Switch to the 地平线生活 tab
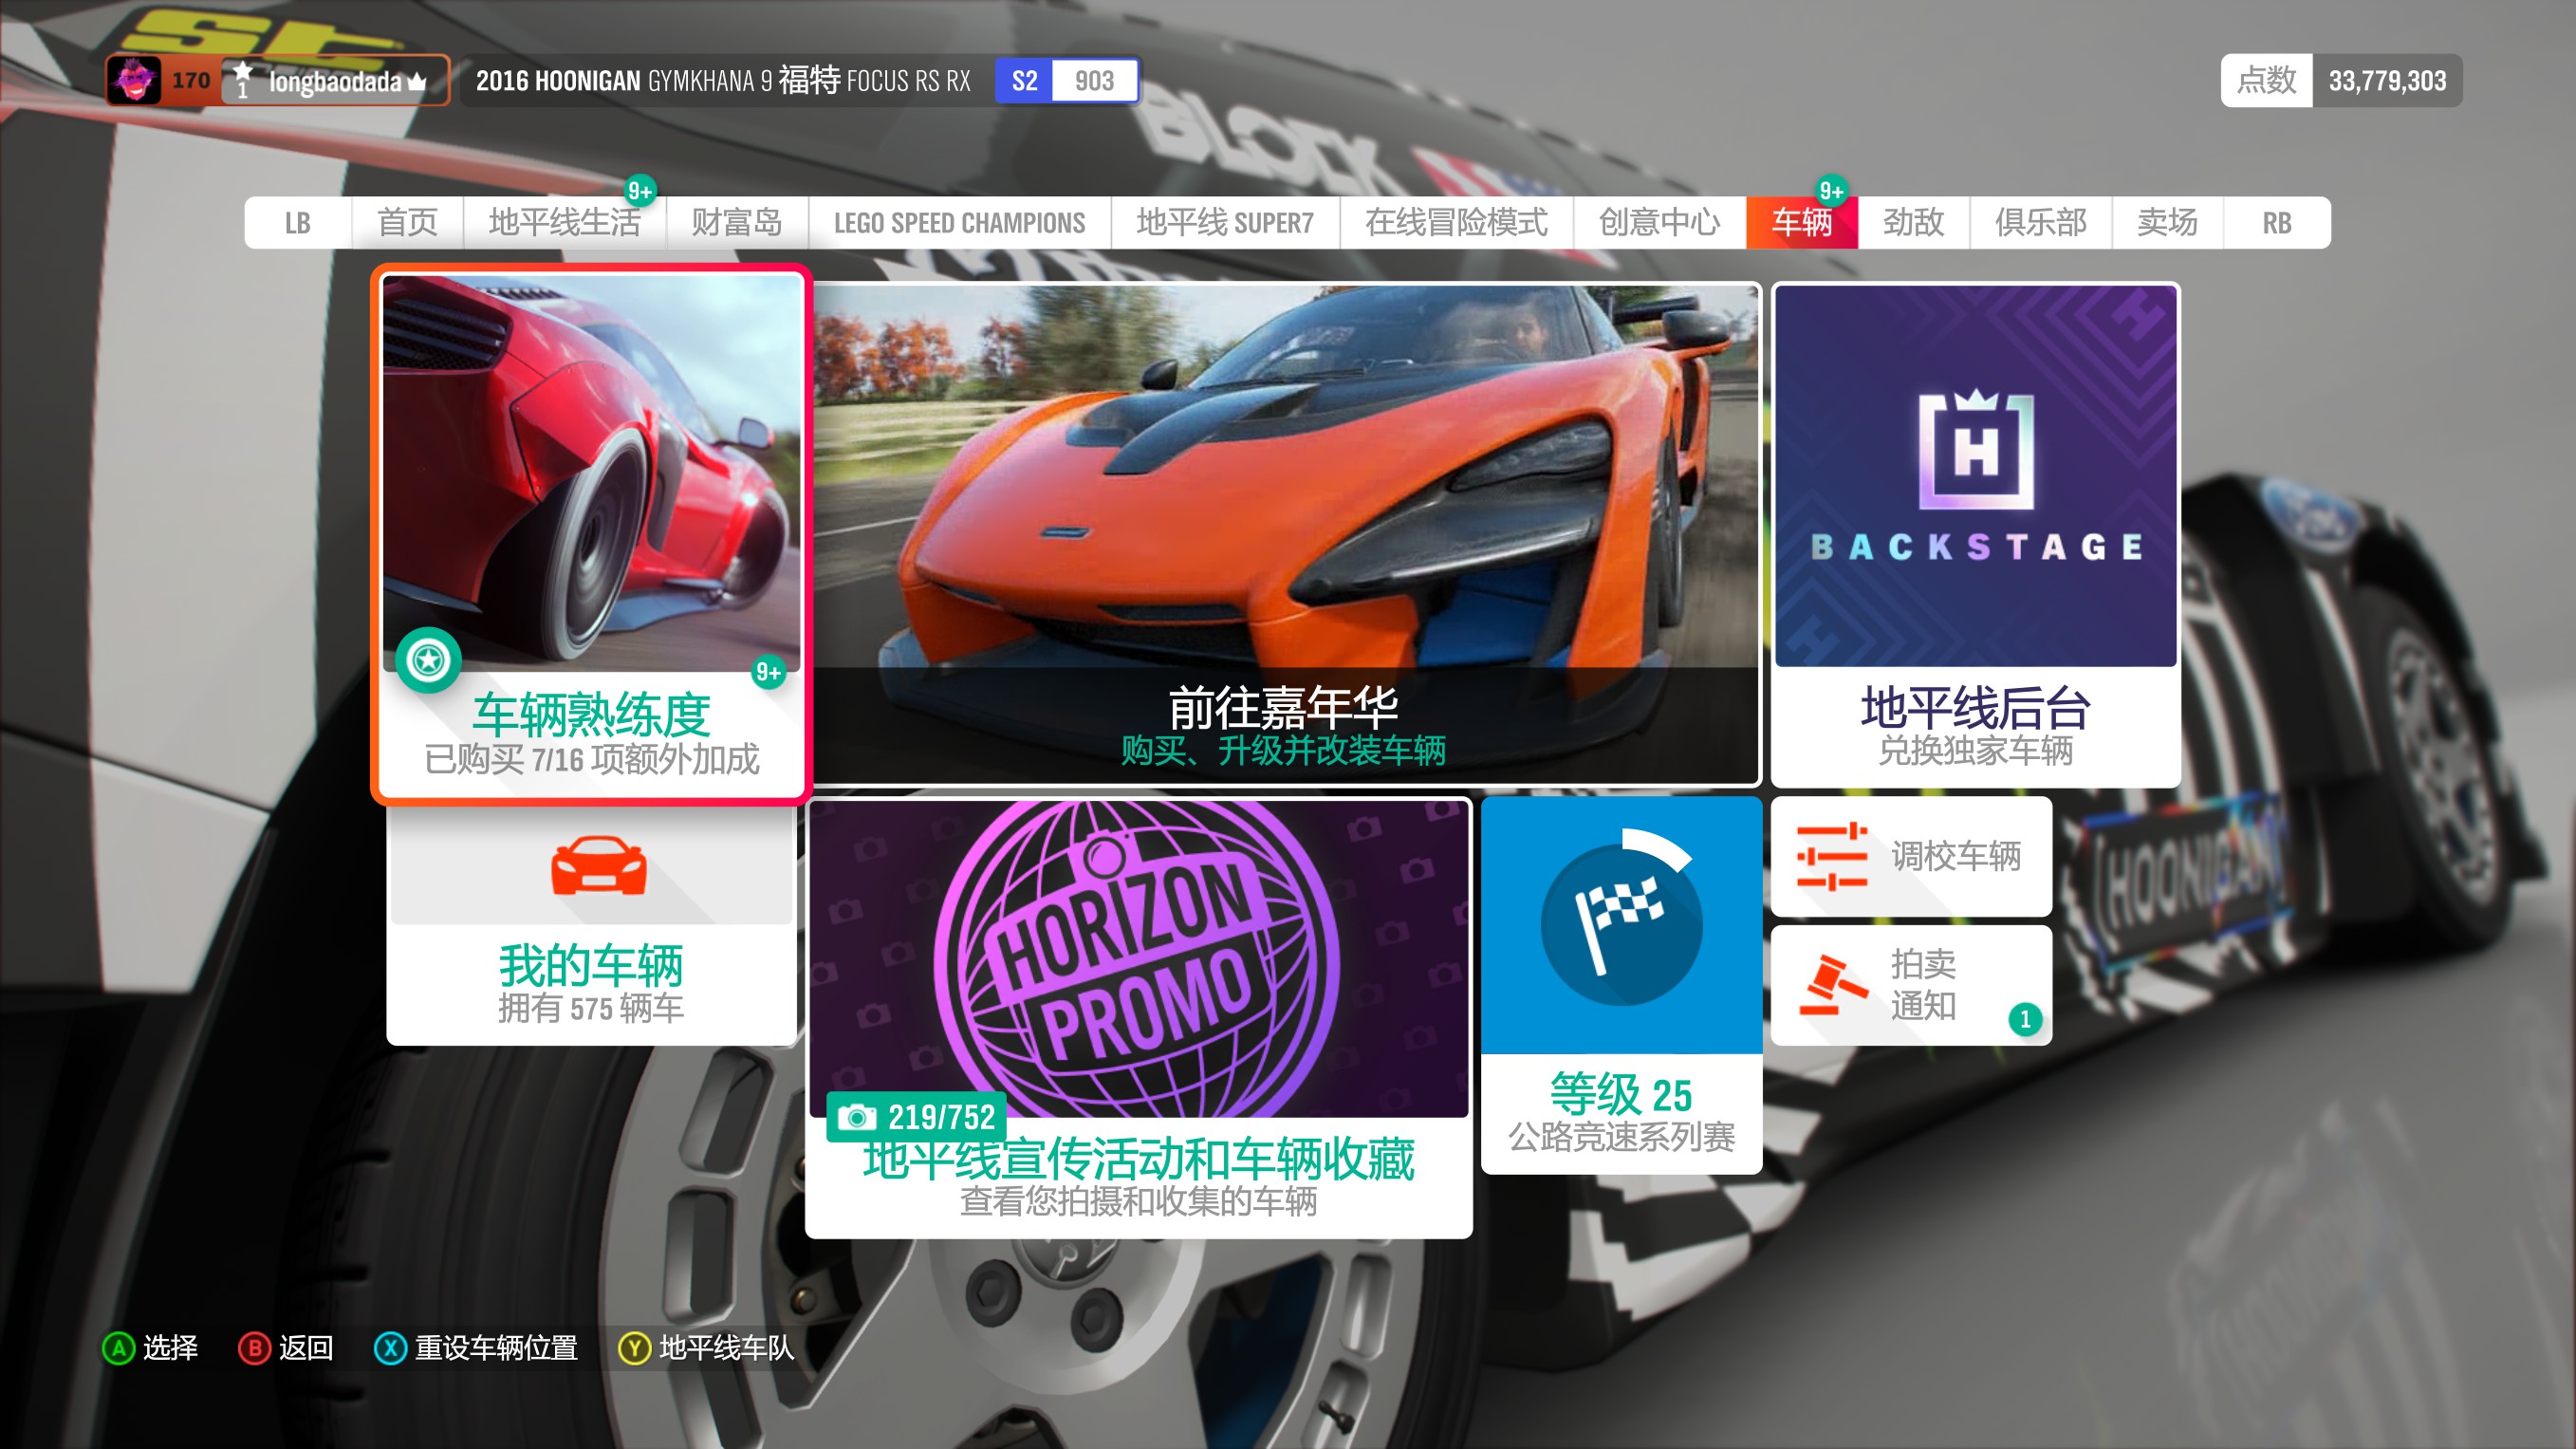Image resolution: width=2576 pixels, height=1449 pixels. point(564,222)
